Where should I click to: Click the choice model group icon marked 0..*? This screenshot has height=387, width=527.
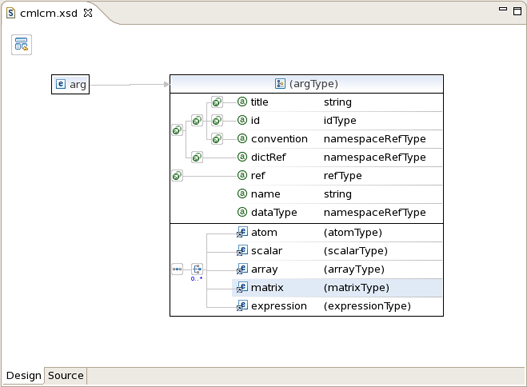click(x=197, y=269)
